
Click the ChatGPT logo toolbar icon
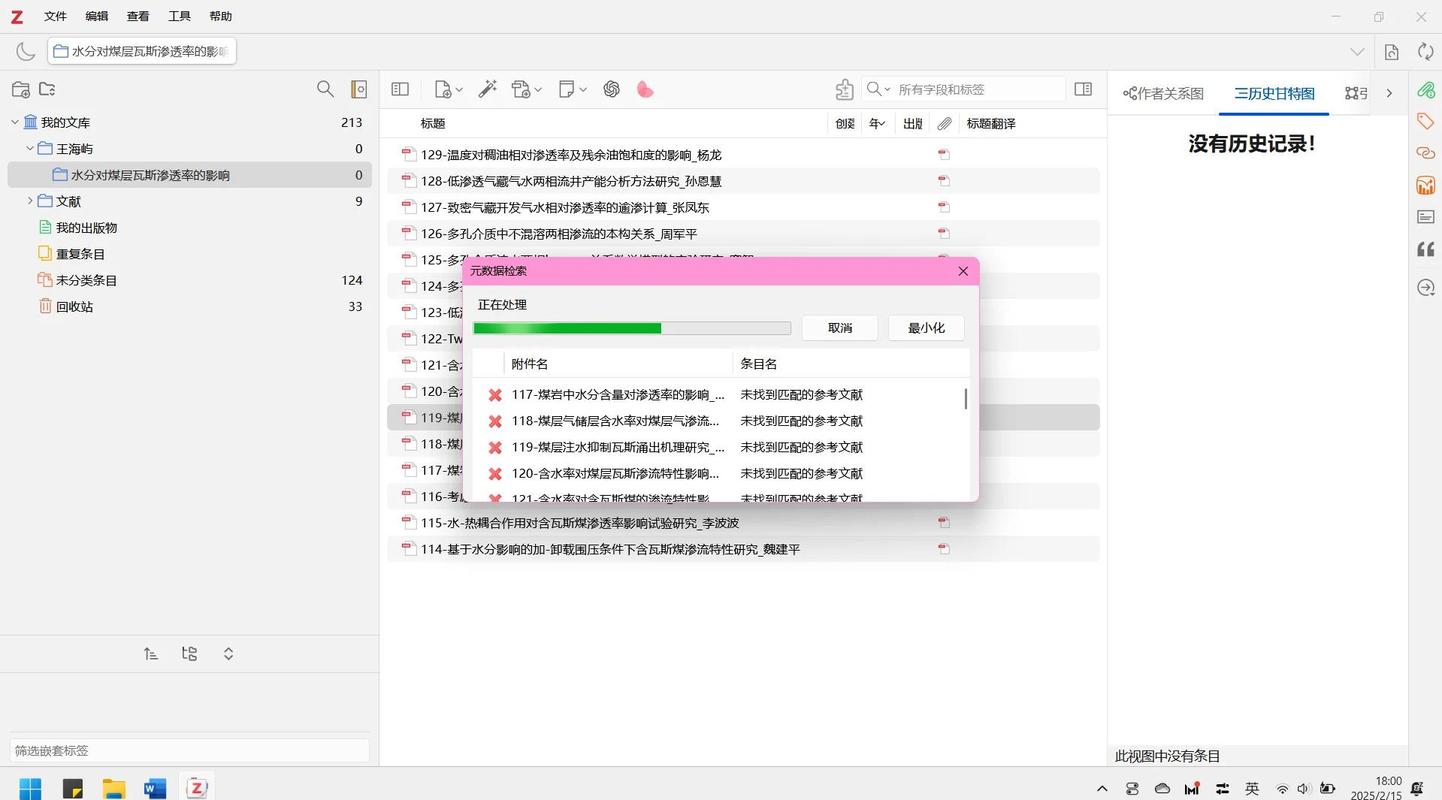coord(612,89)
